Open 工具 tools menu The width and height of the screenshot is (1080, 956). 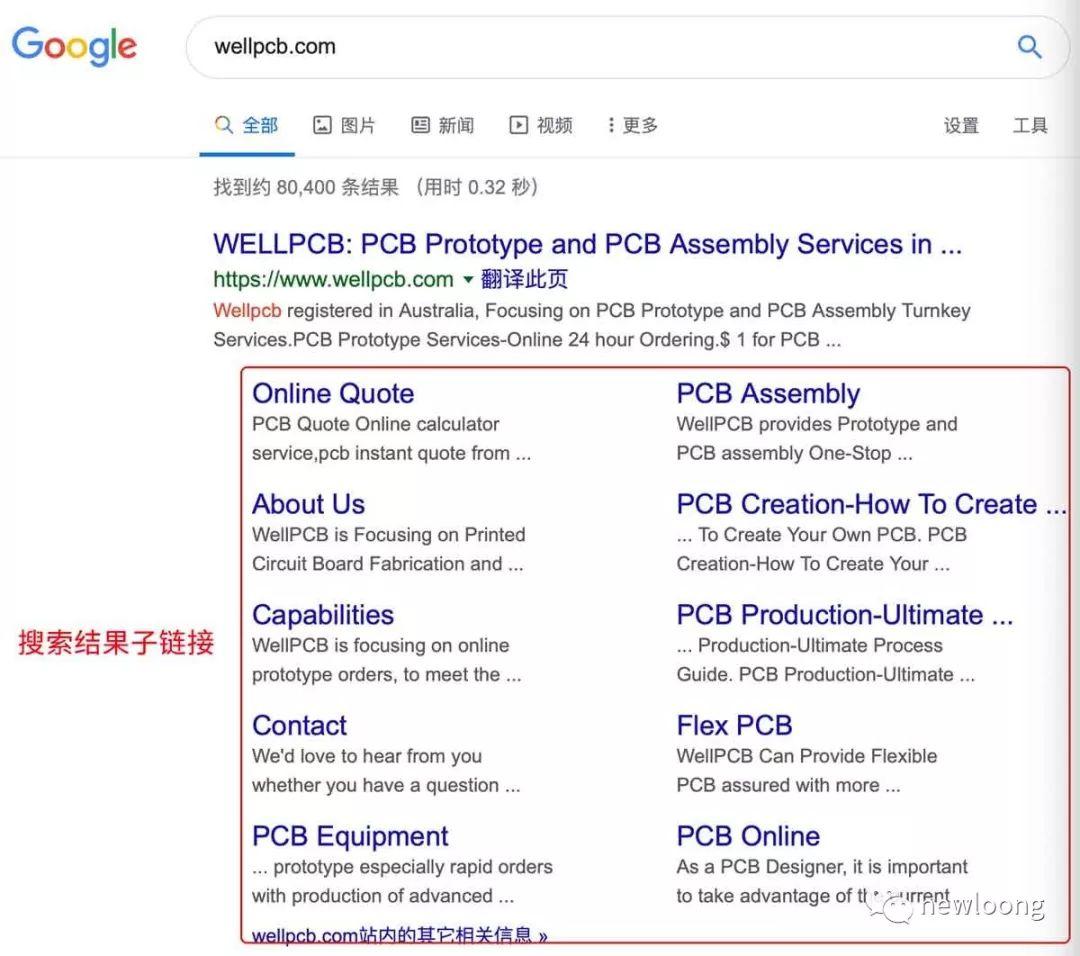(1030, 125)
